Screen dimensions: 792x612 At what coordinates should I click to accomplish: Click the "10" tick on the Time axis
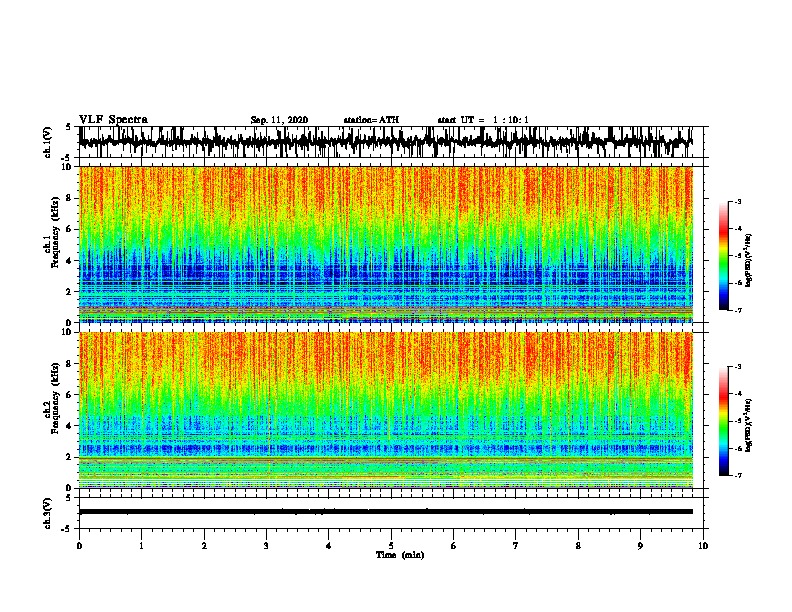pyautogui.click(x=703, y=546)
